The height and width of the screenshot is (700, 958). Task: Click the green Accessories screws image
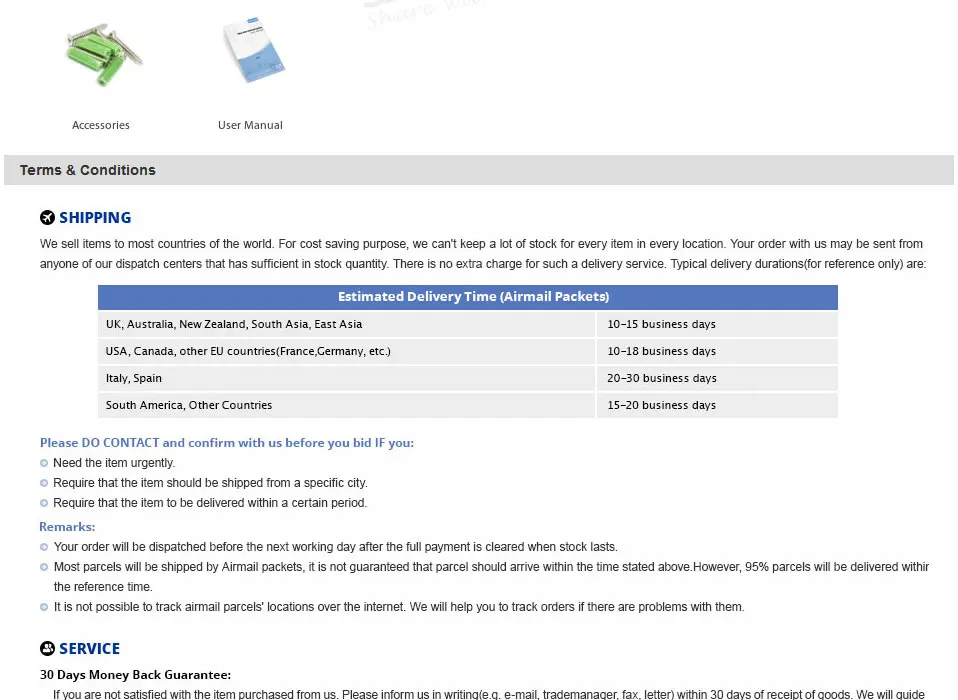(x=103, y=54)
